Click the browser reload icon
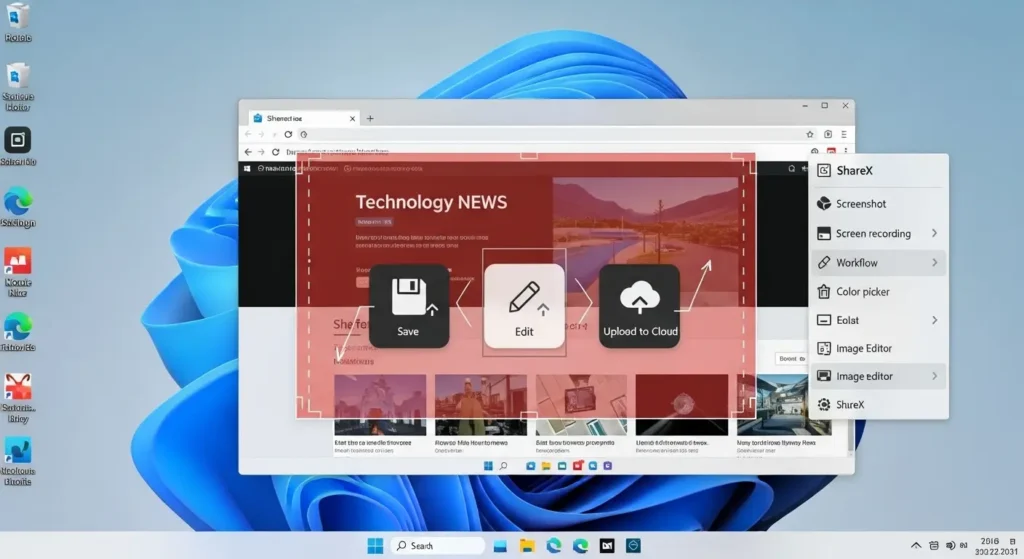 [x=288, y=134]
